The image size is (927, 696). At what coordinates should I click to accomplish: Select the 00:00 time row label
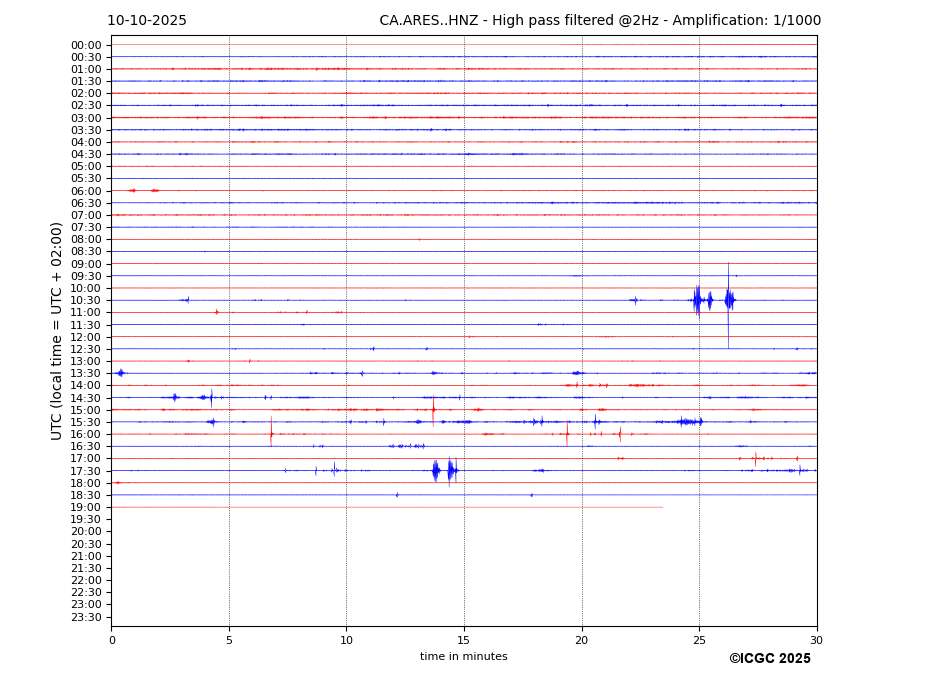point(86,45)
